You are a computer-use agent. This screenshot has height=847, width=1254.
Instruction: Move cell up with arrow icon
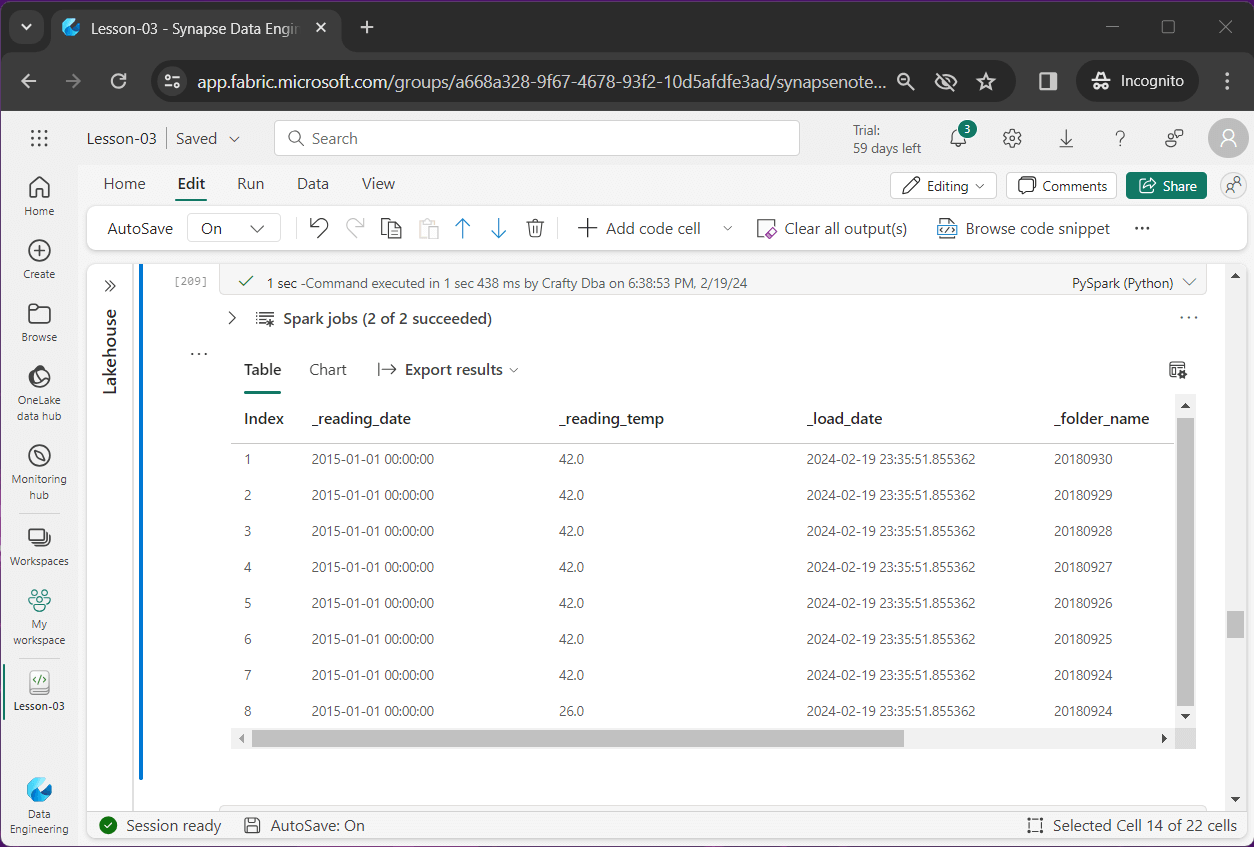coord(462,228)
